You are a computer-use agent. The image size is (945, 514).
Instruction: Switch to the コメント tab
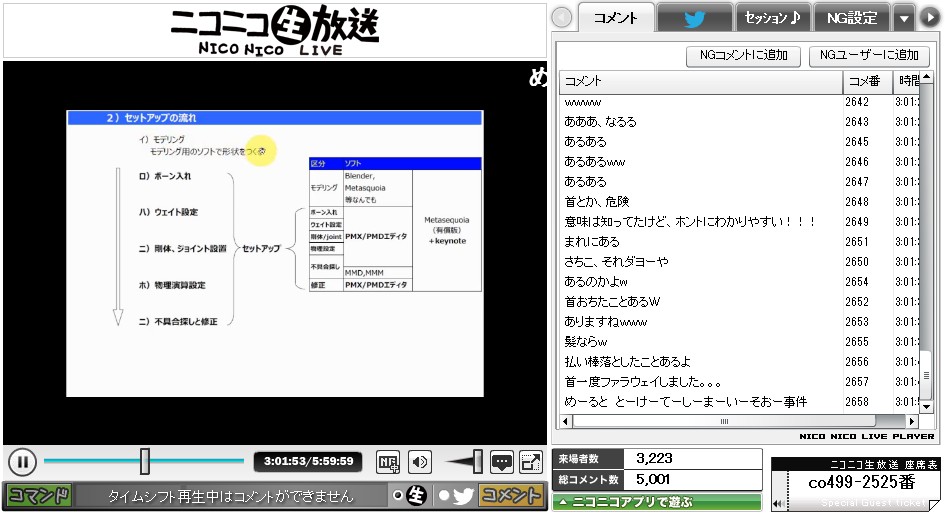pyautogui.click(x=615, y=17)
